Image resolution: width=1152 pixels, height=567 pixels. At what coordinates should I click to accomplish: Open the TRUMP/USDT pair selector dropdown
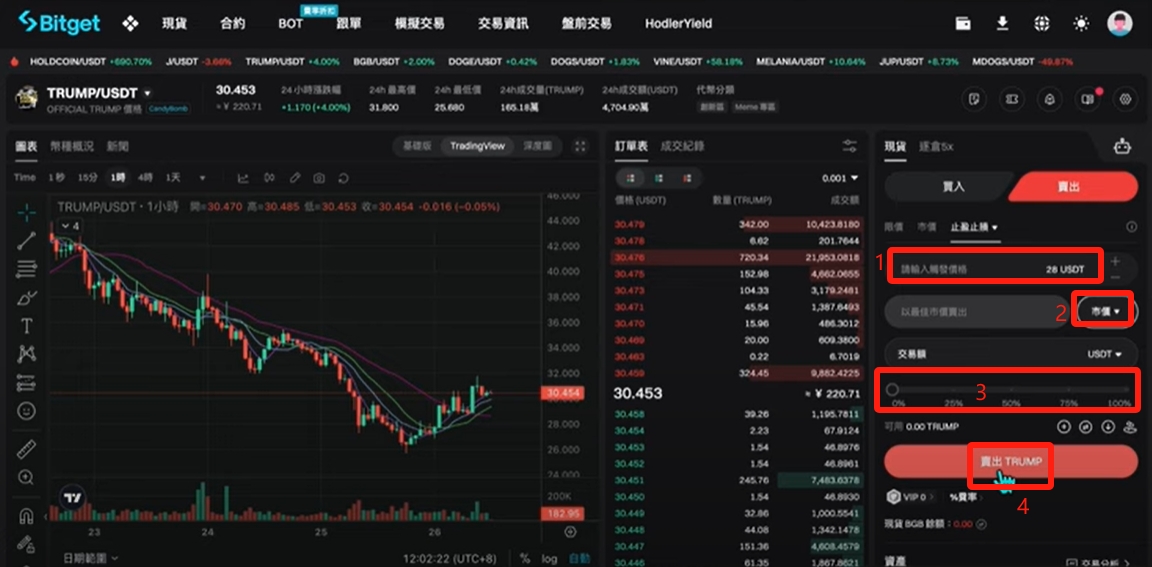pyautogui.click(x=148, y=94)
